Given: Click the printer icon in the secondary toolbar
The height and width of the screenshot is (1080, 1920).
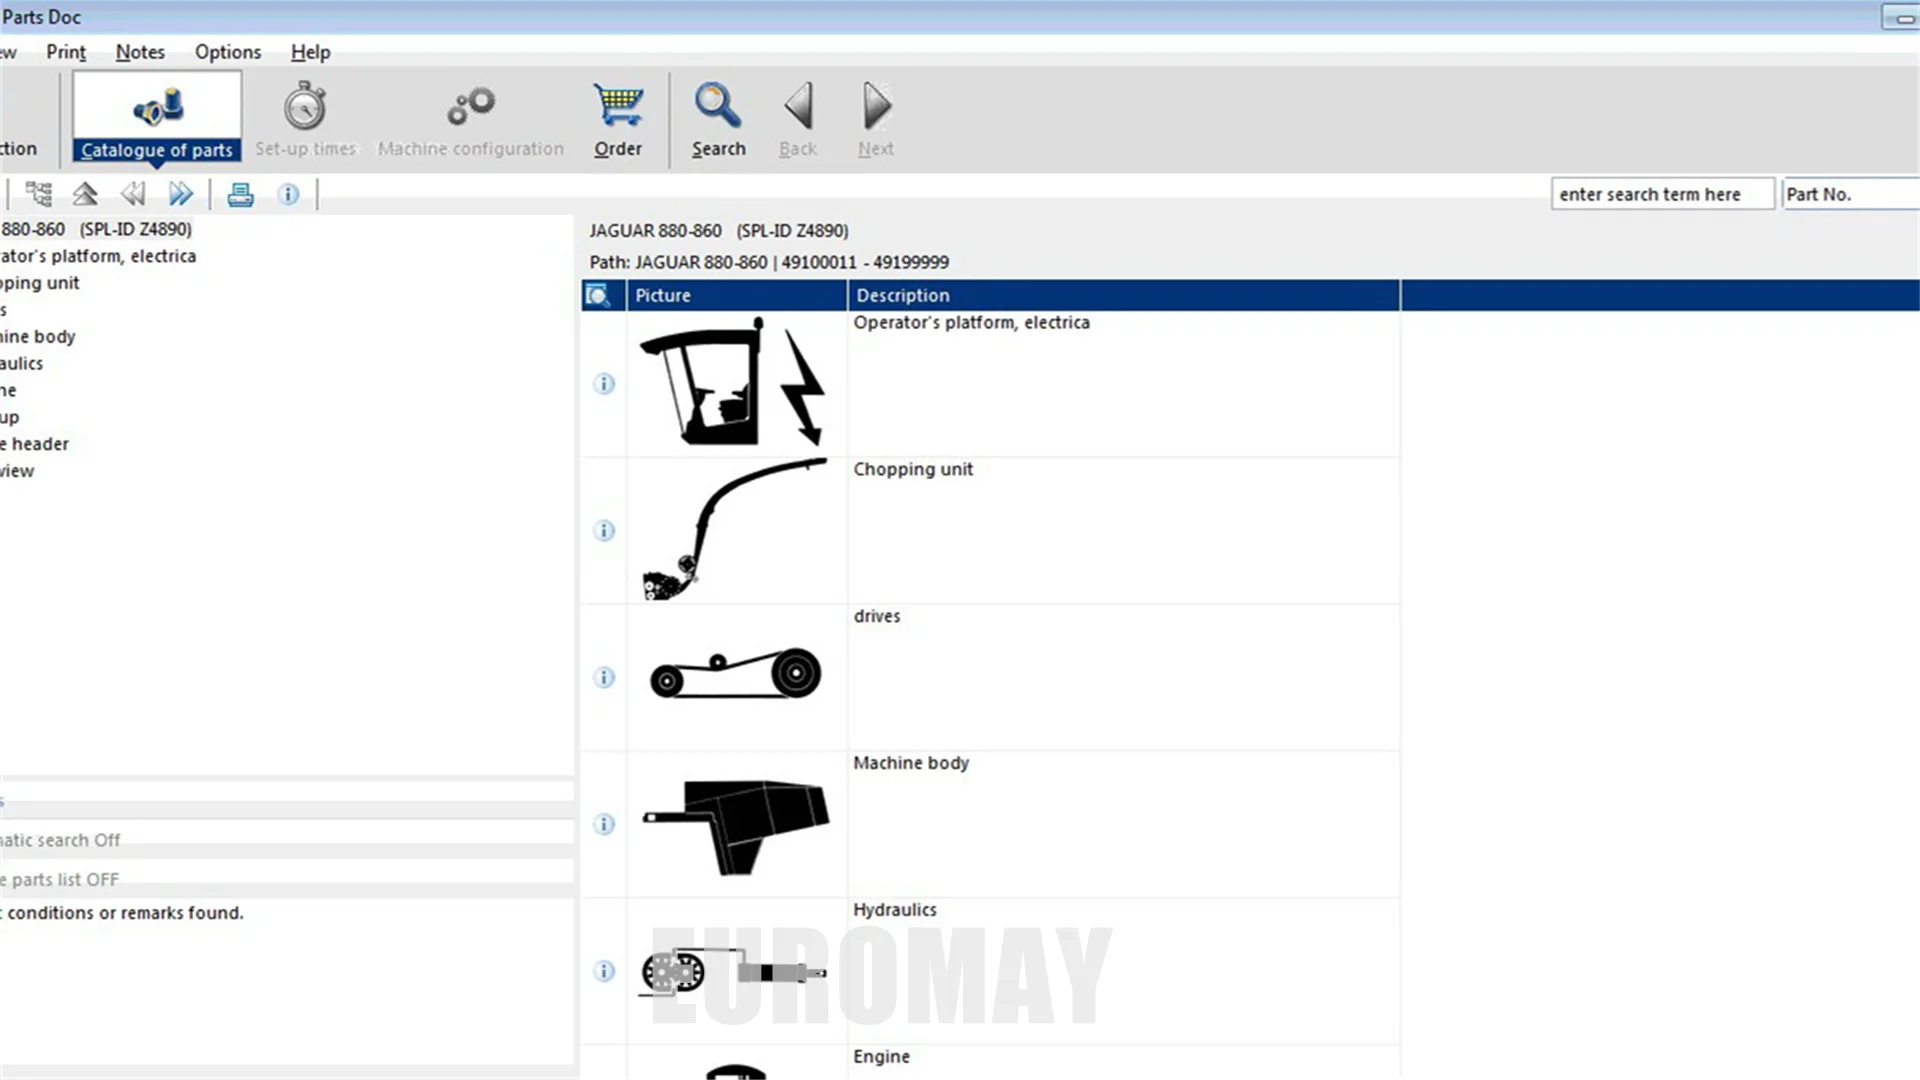Looking at the screenshot, I should [x=240, y=194].
